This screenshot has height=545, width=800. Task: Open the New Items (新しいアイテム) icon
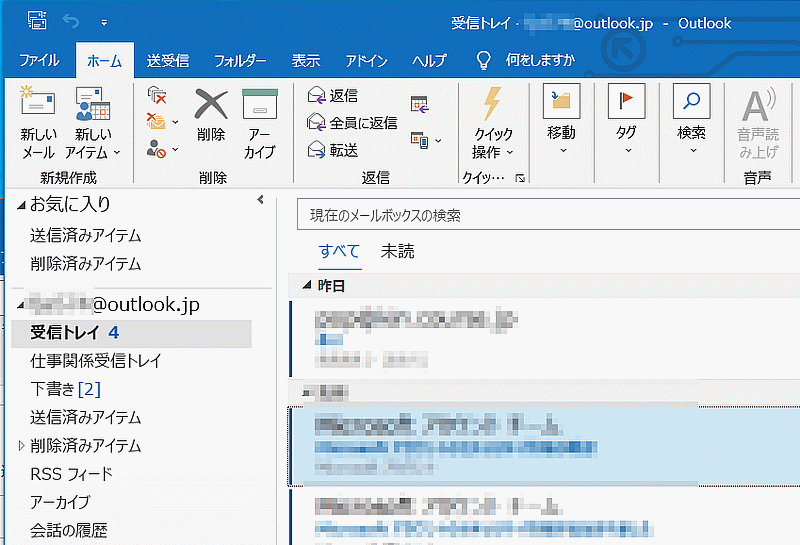(x=92, y=103)
